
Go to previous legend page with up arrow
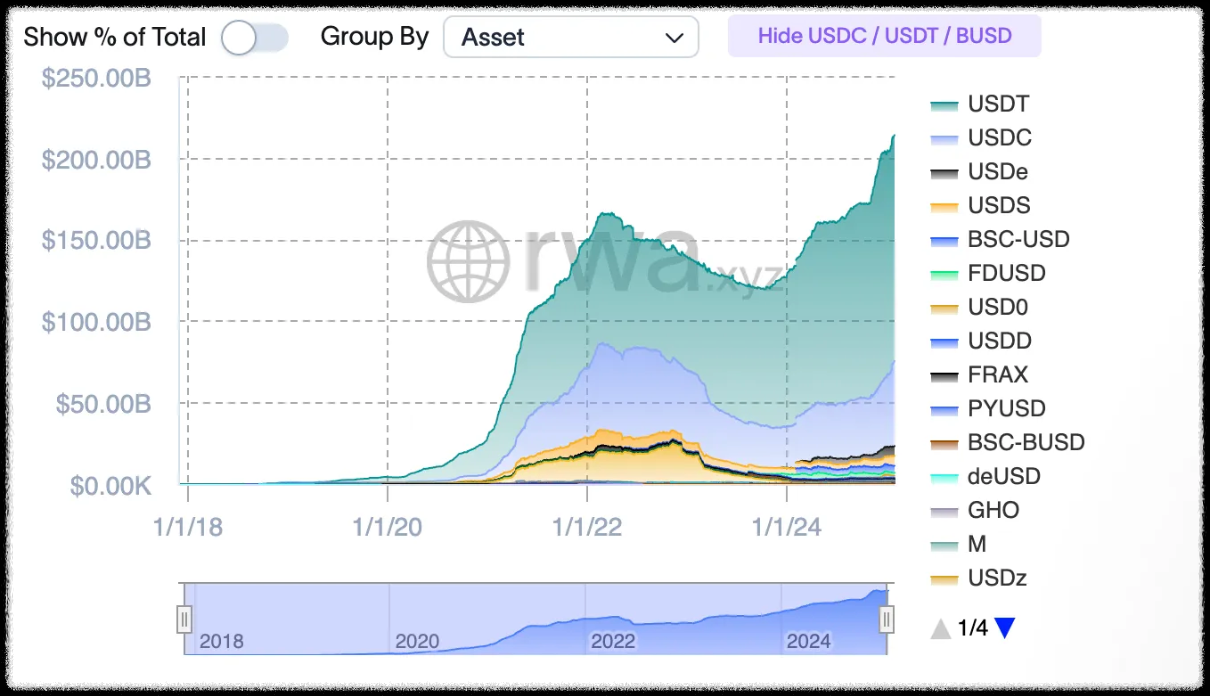point(940,628)
